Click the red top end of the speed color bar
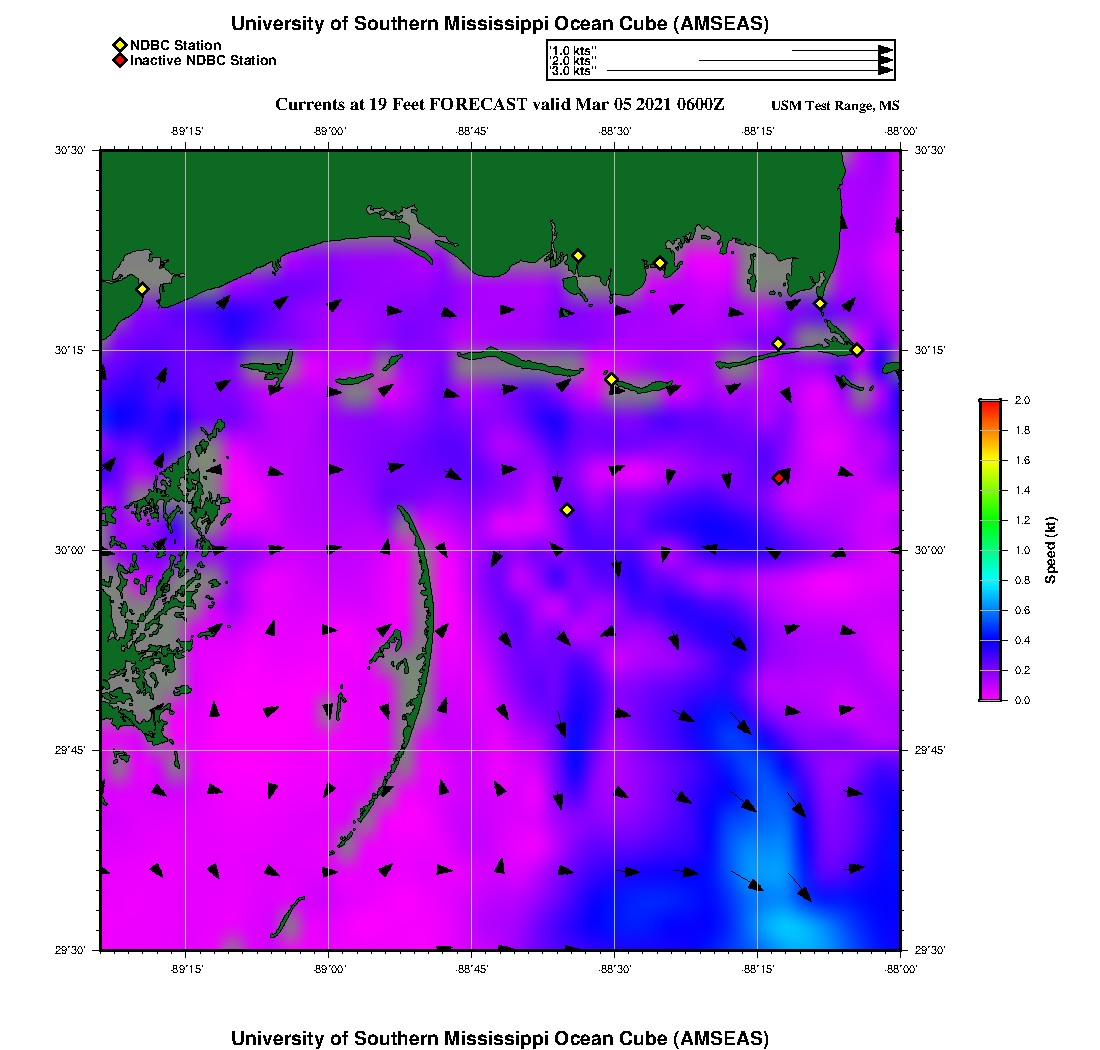The height and width of the screenshot is (1050, 1100). click(x=989, y=404)
